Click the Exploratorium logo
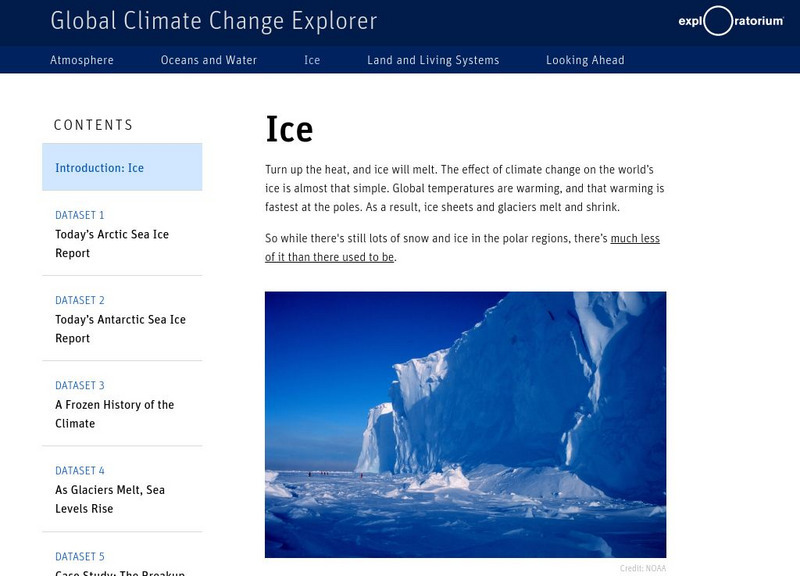The image size is (800, 576). 729,20
